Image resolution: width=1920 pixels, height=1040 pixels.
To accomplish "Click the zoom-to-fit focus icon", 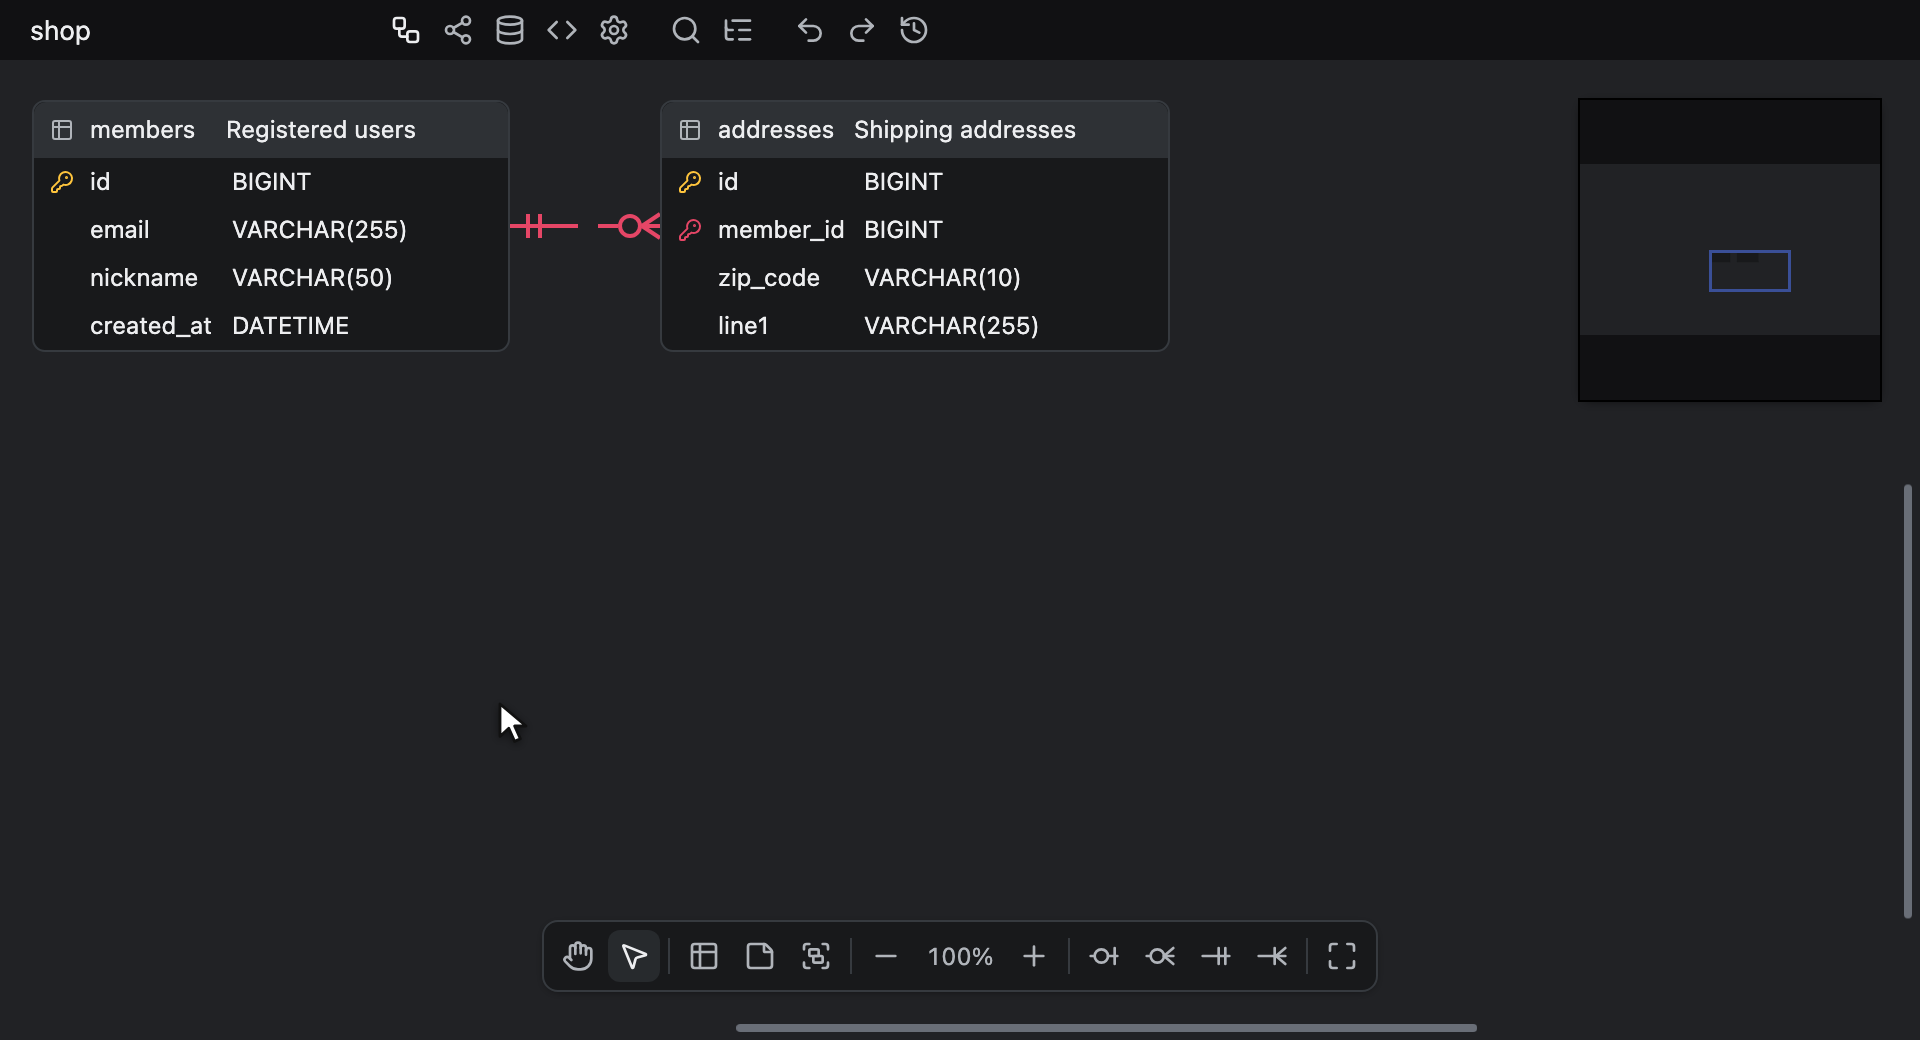I will click(x=816, y=956).
